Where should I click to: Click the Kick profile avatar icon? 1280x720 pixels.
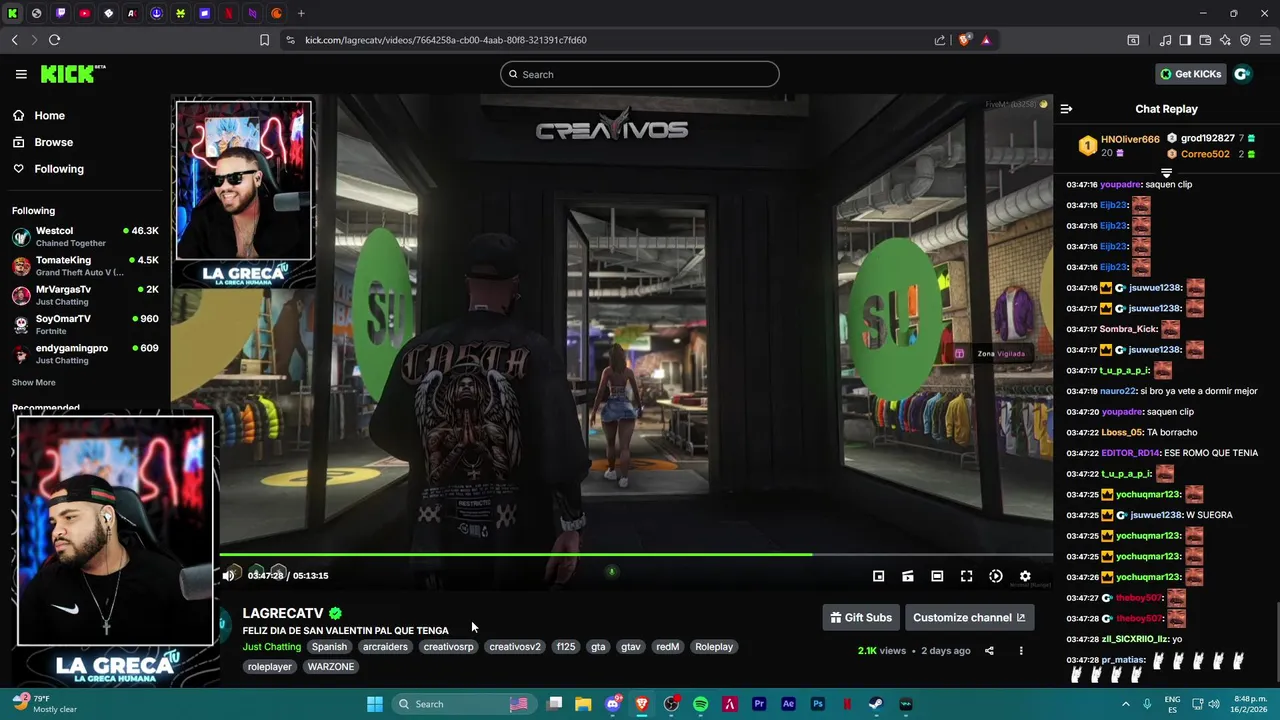click(x=1242, y=74)
